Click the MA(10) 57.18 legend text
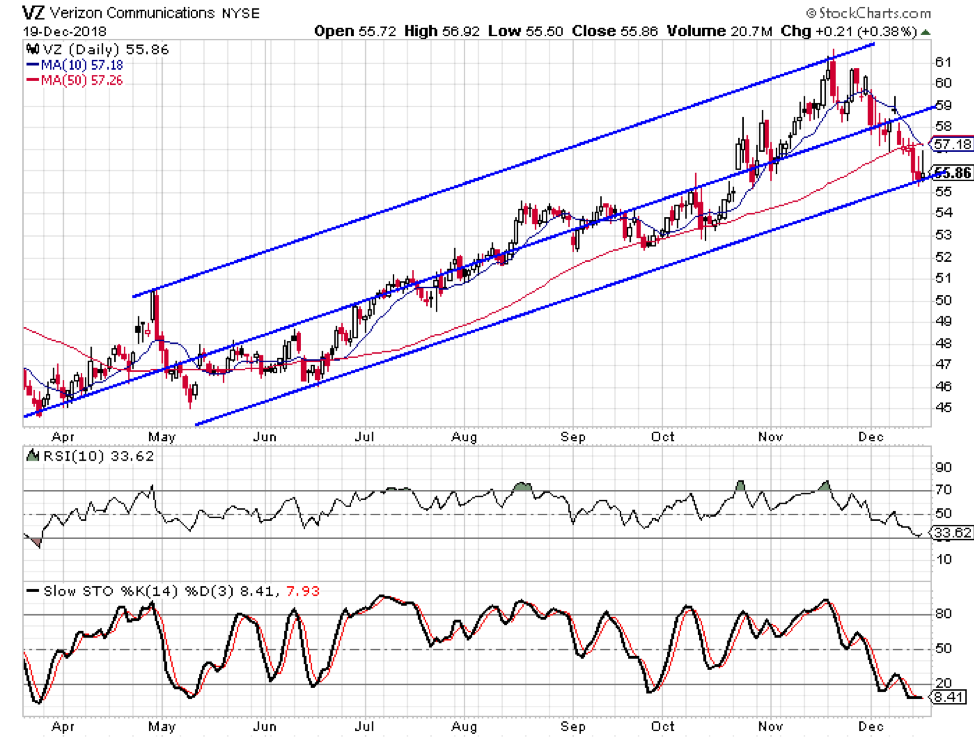Image resolution: width=974 pixels, height=737 pixels. coord(82,65)
